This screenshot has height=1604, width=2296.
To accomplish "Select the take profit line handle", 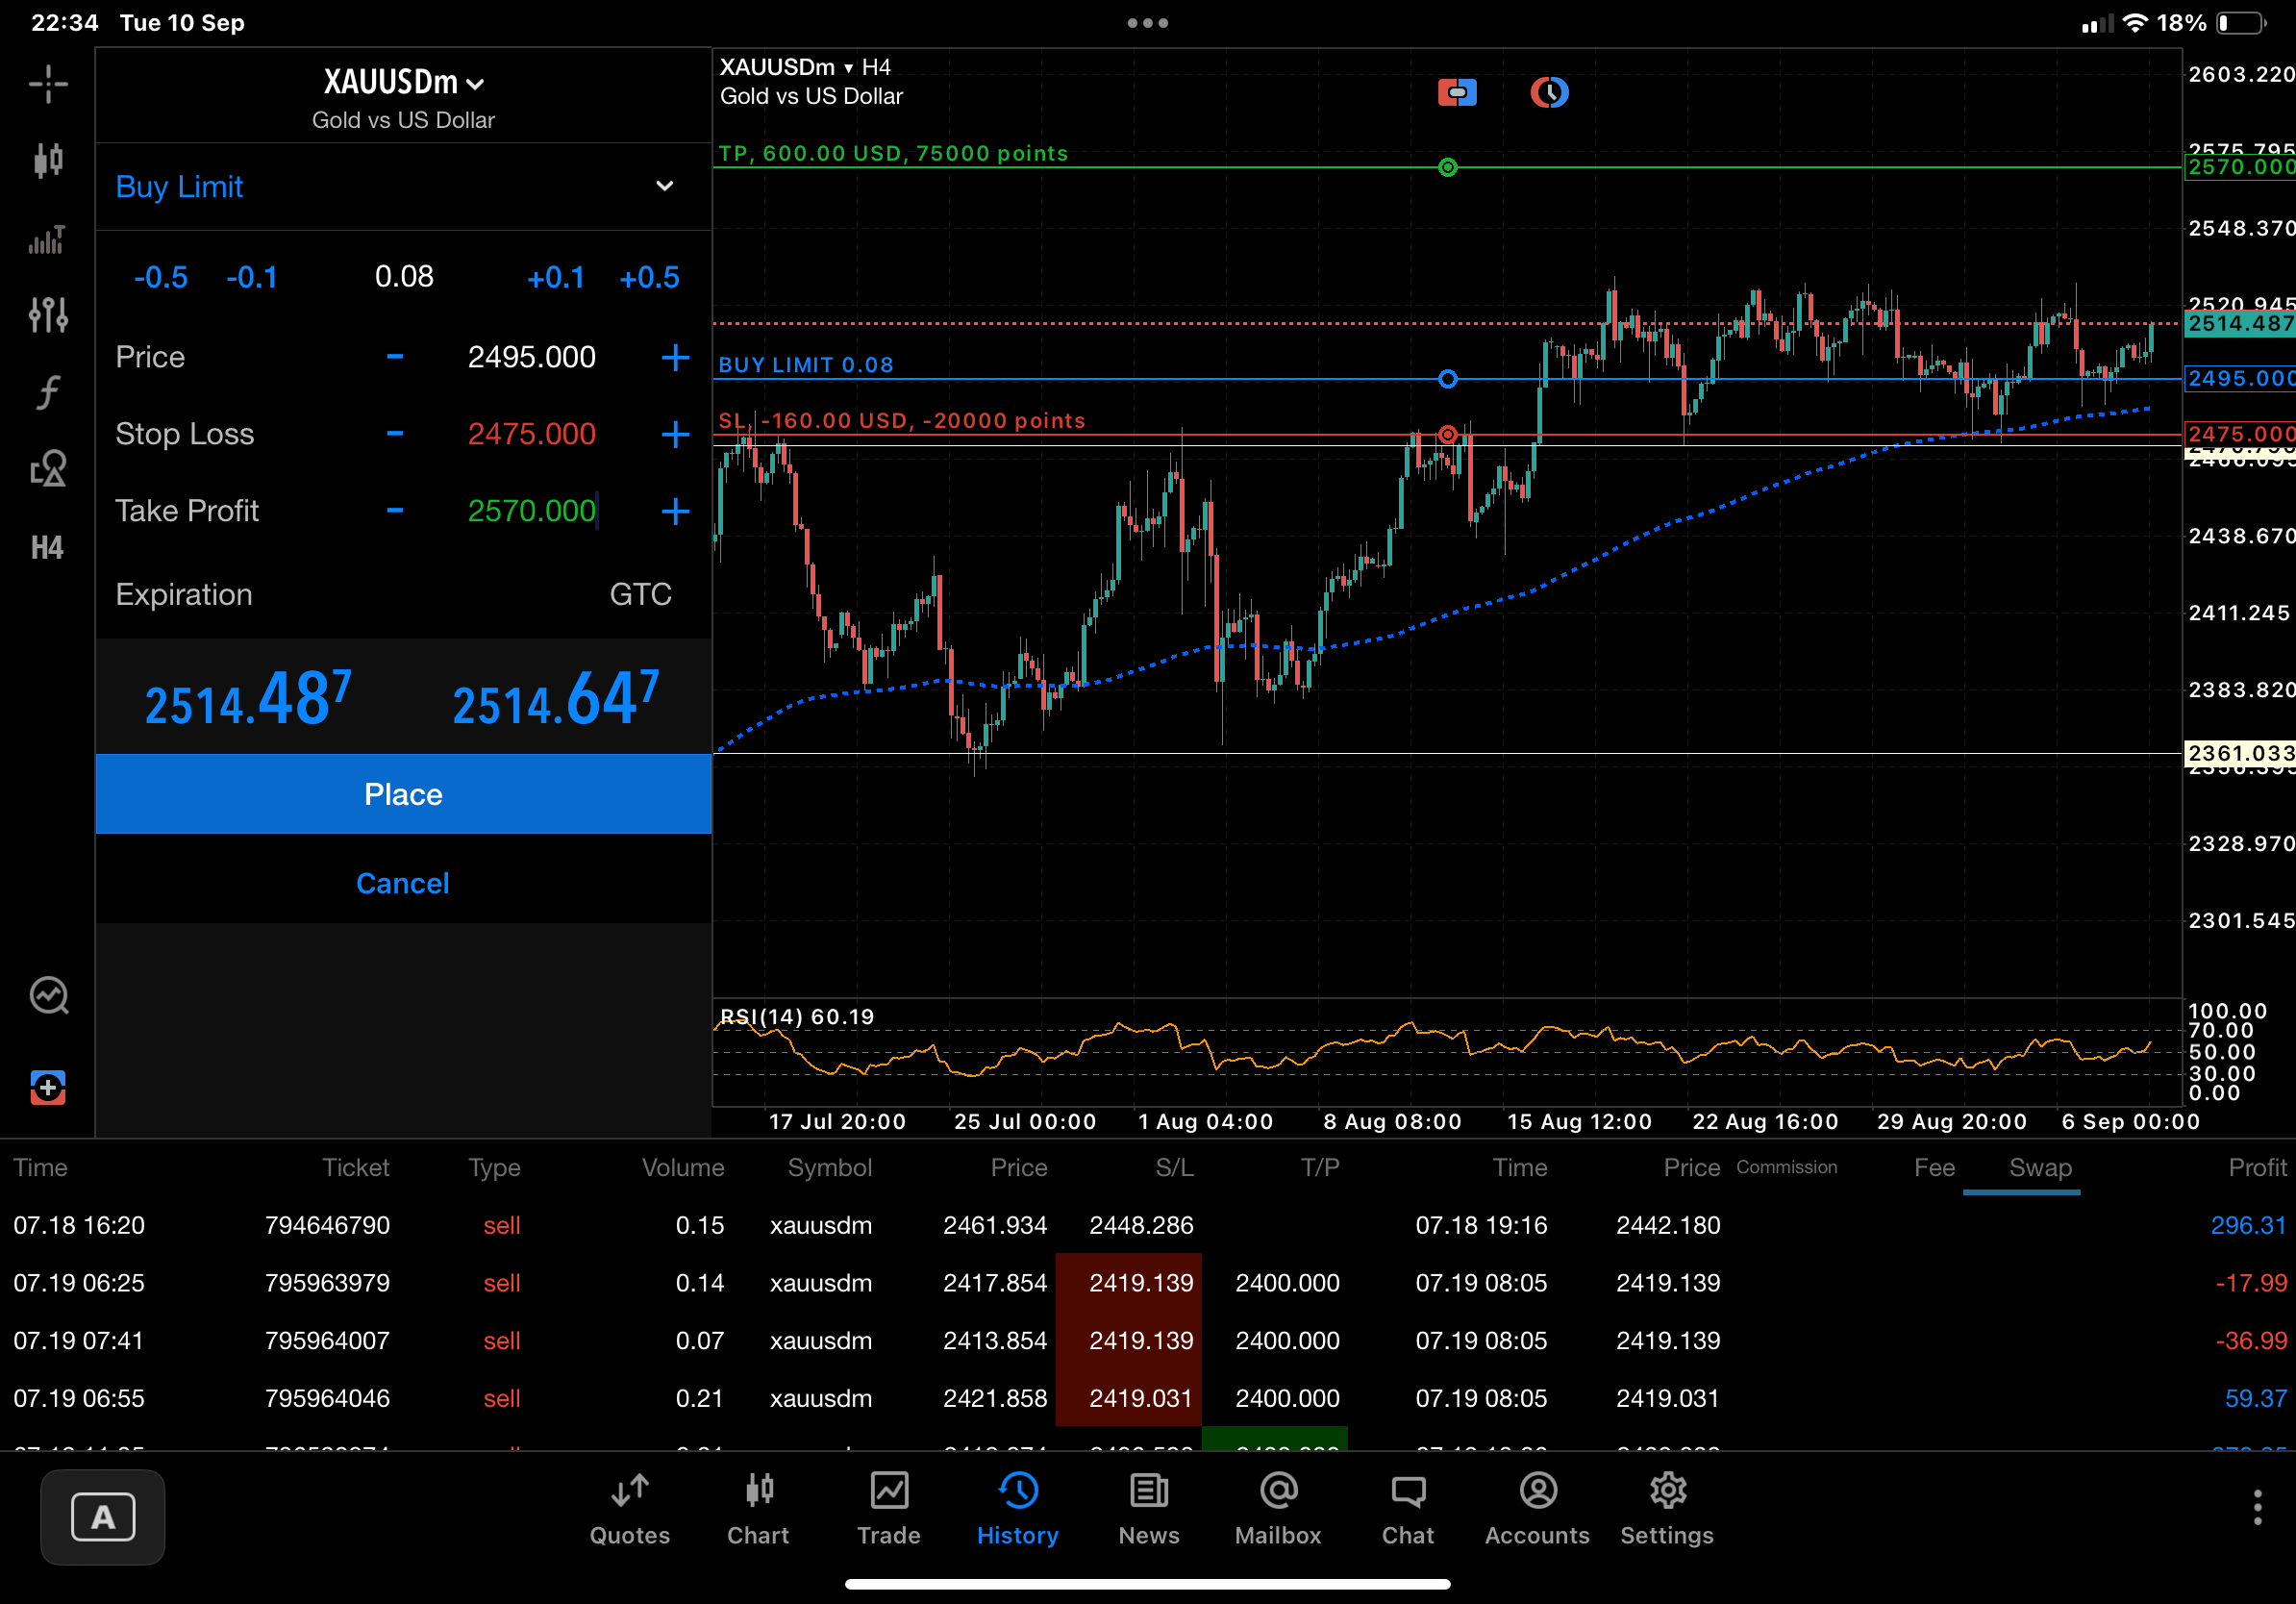I will [x=1447, y=167].
